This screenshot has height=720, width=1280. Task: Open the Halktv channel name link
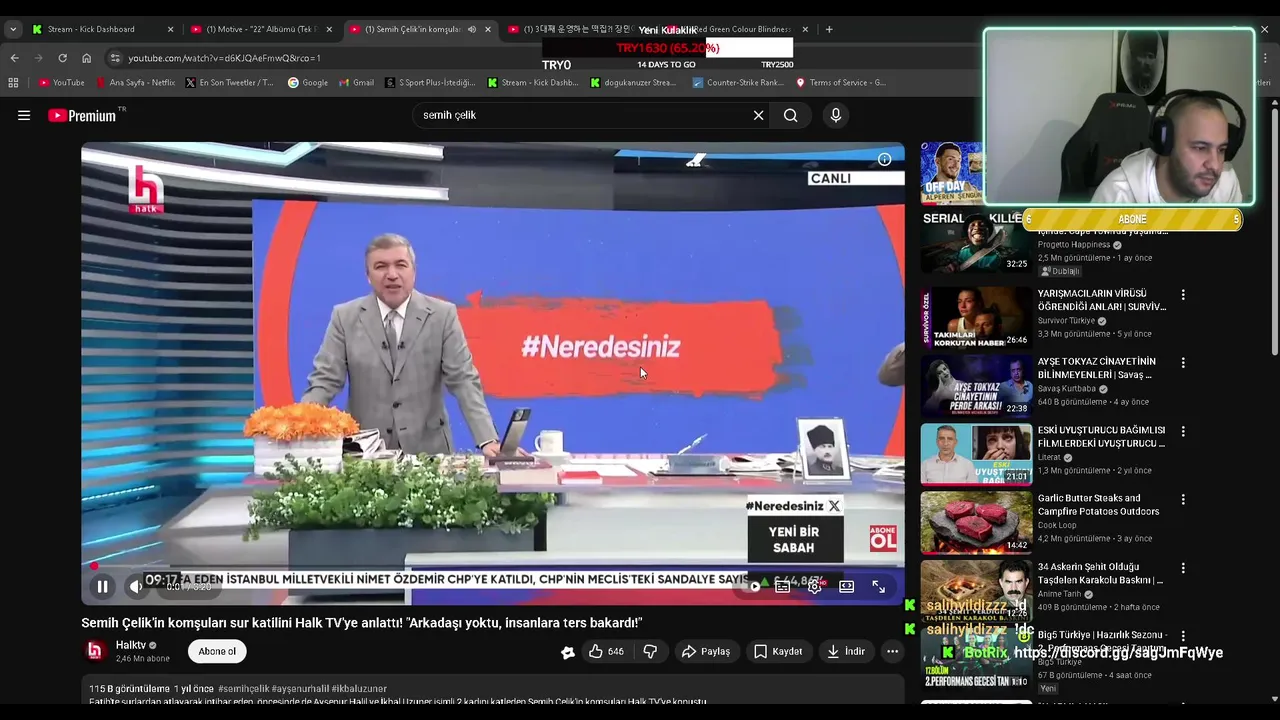click(131, 645)
